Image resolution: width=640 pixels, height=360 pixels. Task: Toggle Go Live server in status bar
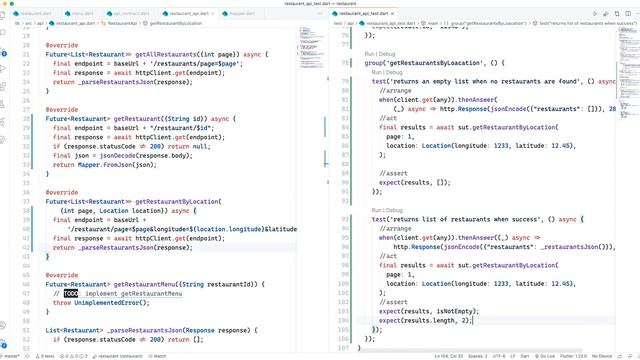(545, 356)
